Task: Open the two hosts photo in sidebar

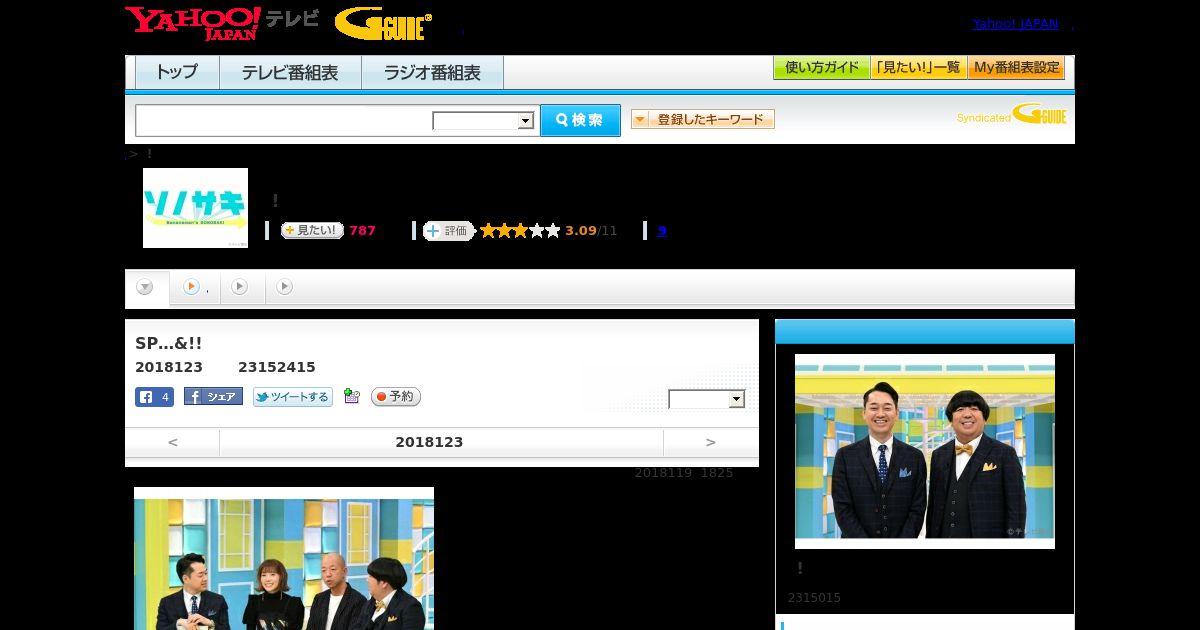Action: pos(925,451)
